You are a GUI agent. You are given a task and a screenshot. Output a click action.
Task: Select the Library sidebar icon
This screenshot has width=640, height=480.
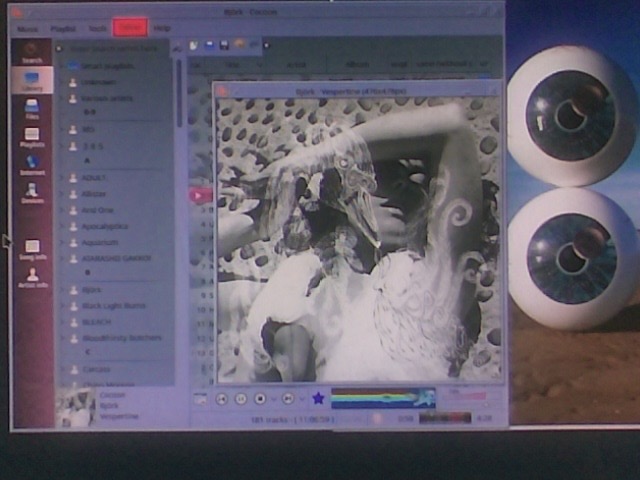click(32, 81)
